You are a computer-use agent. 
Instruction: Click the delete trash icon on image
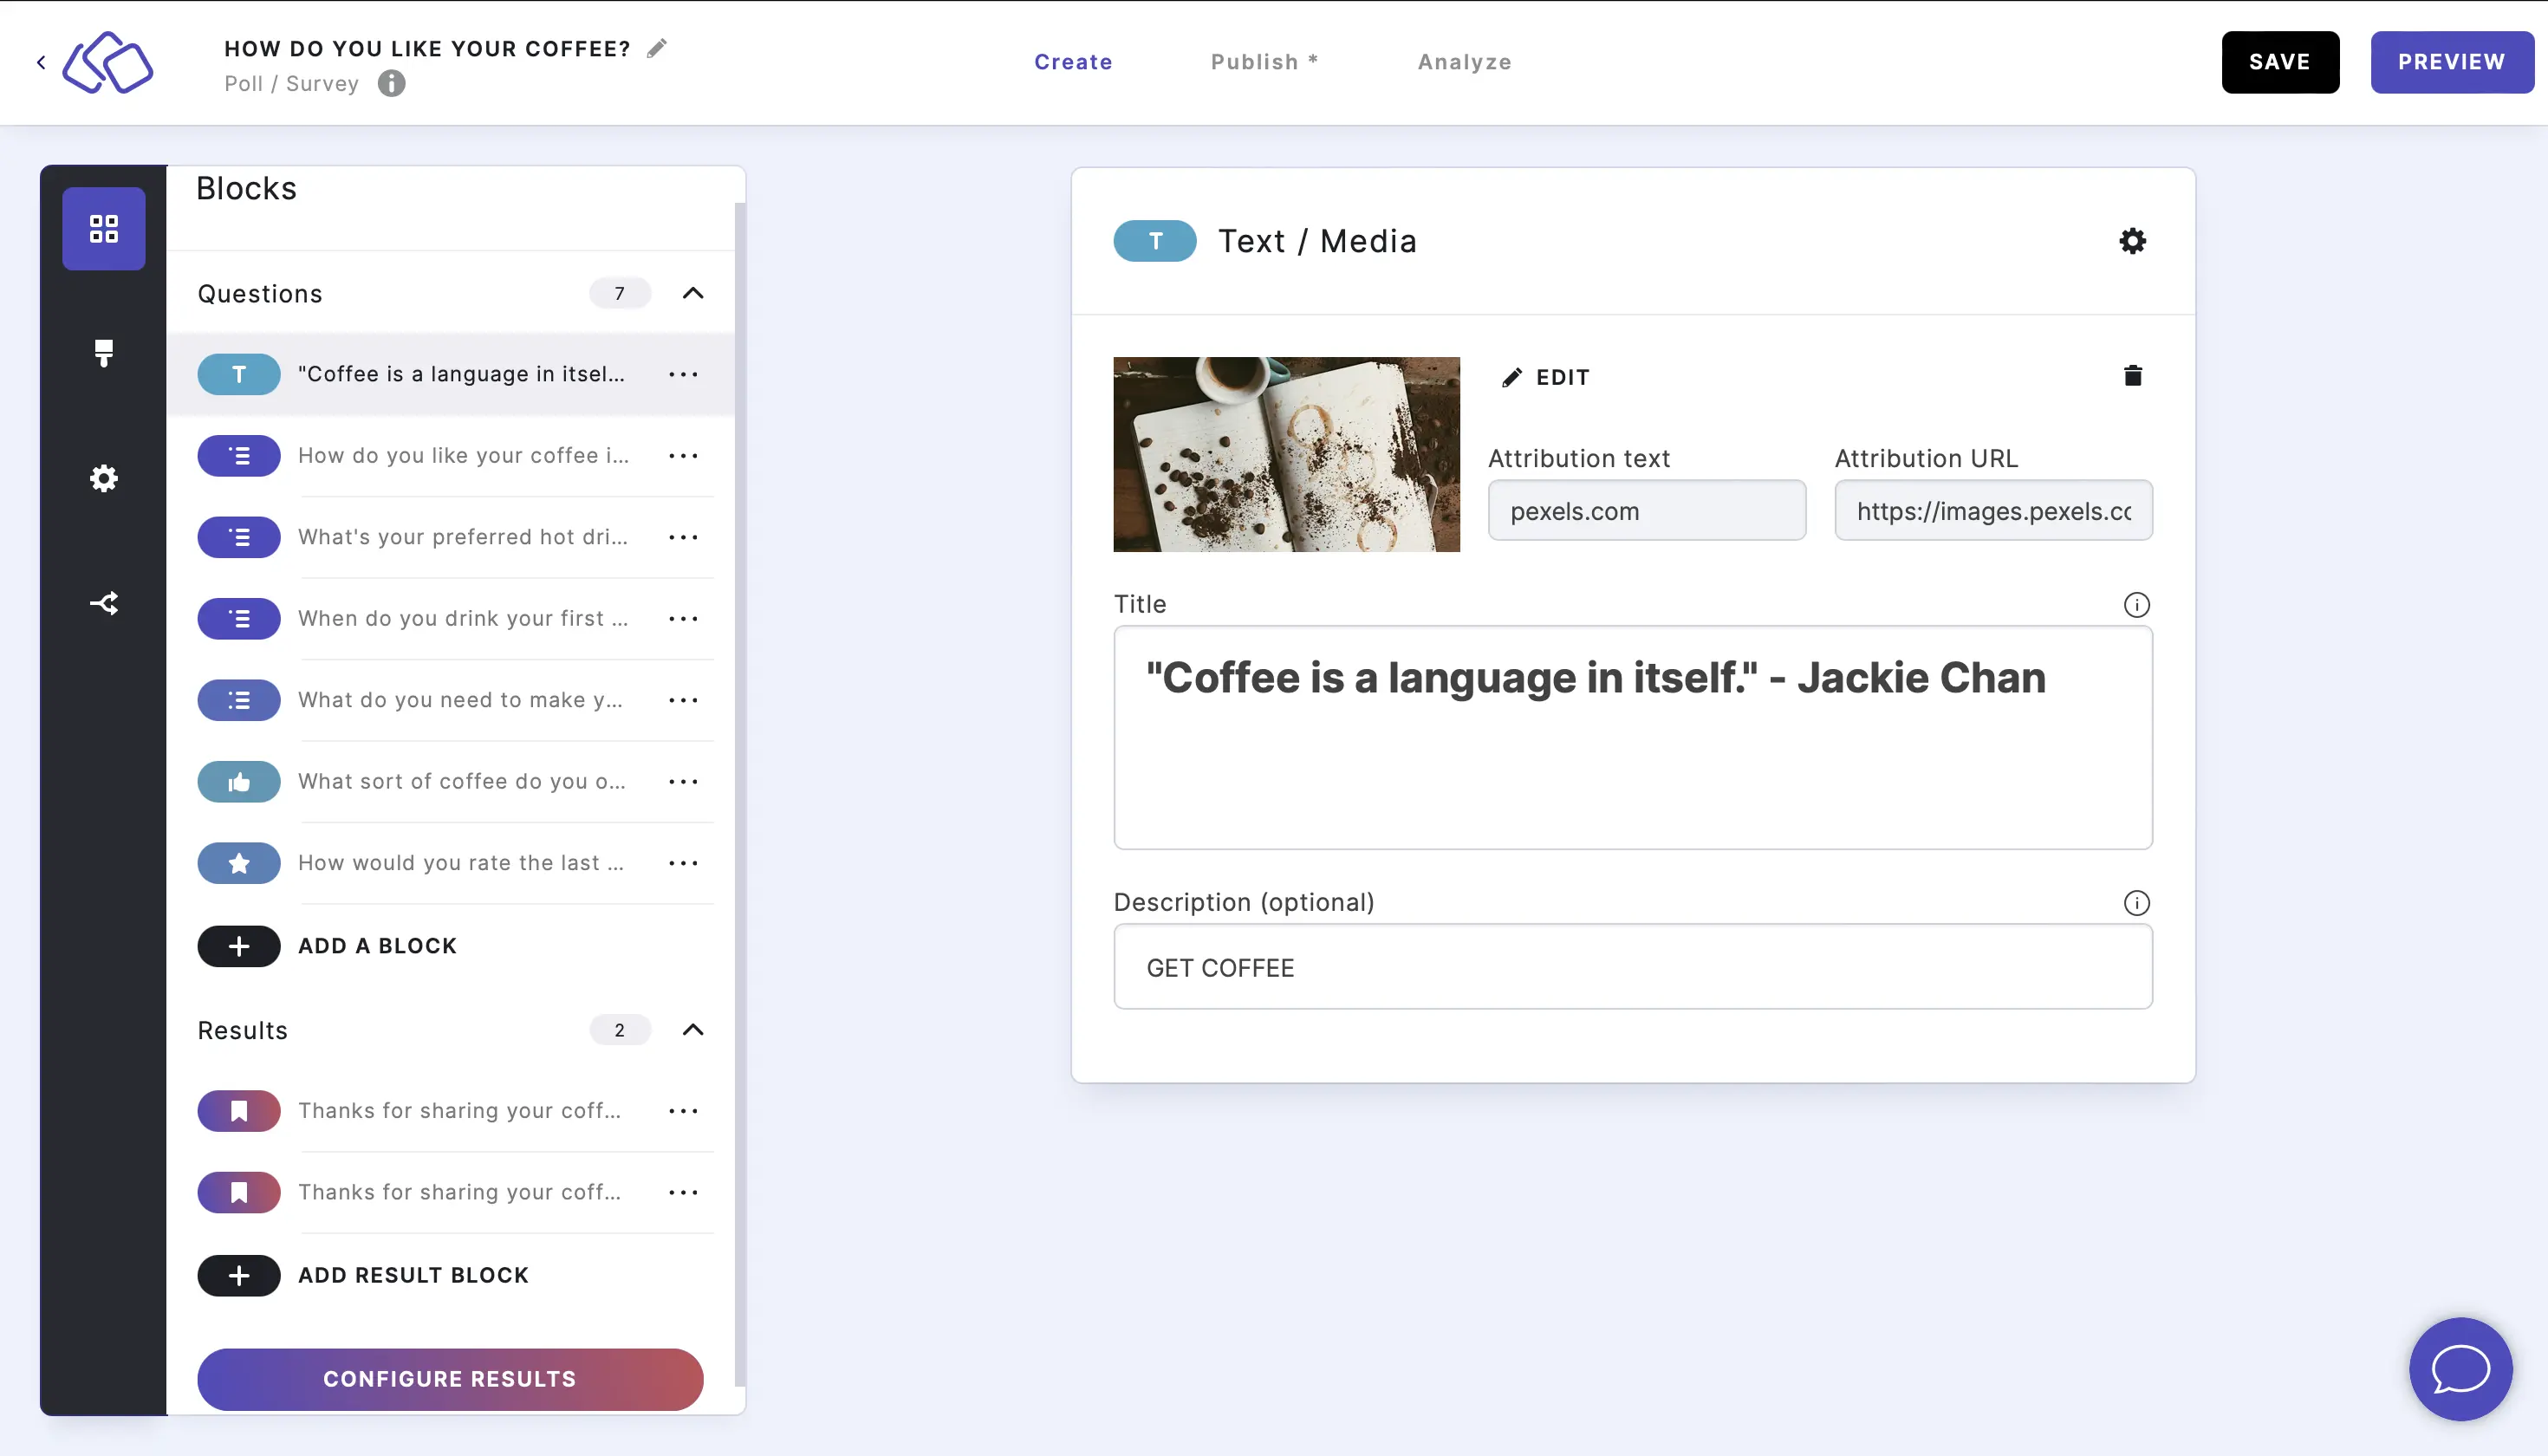point(2131,374)
